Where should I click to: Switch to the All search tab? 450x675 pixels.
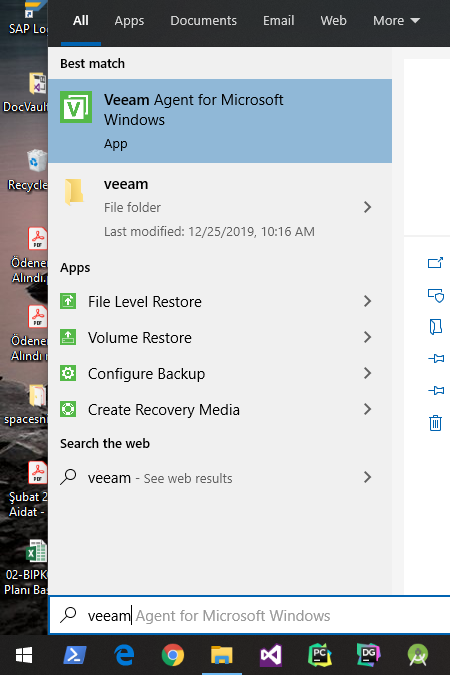coord(81,20)
